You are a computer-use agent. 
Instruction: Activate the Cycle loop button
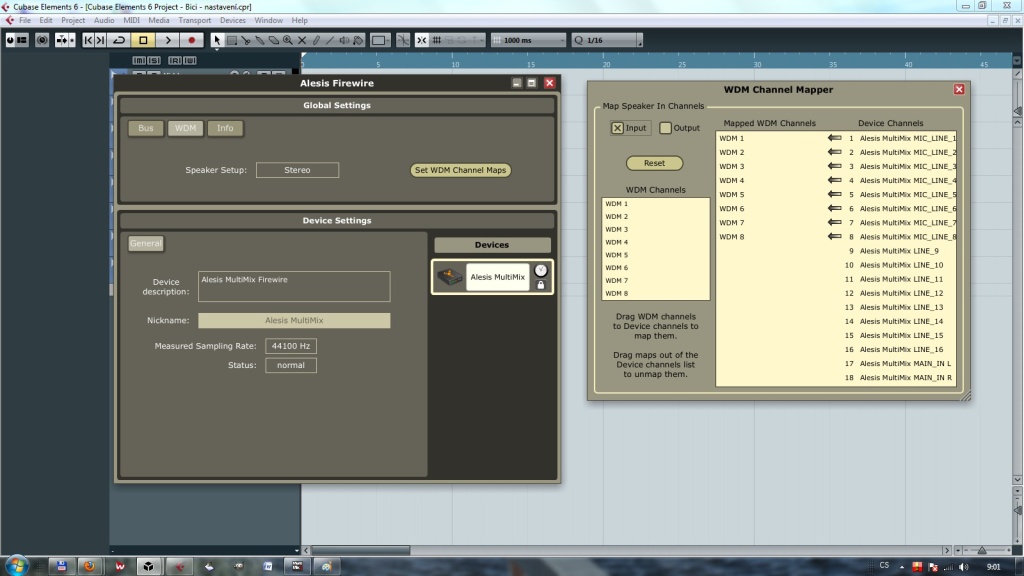coord(118,40)
